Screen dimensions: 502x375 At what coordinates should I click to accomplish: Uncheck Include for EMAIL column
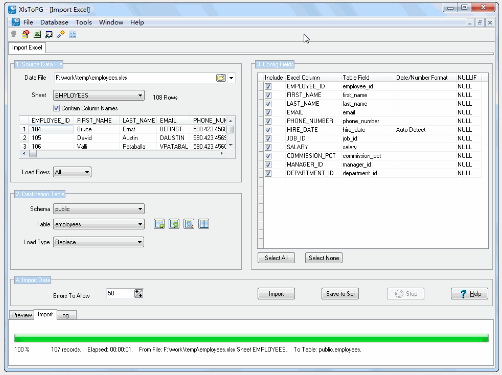click(x=268, y=112)
